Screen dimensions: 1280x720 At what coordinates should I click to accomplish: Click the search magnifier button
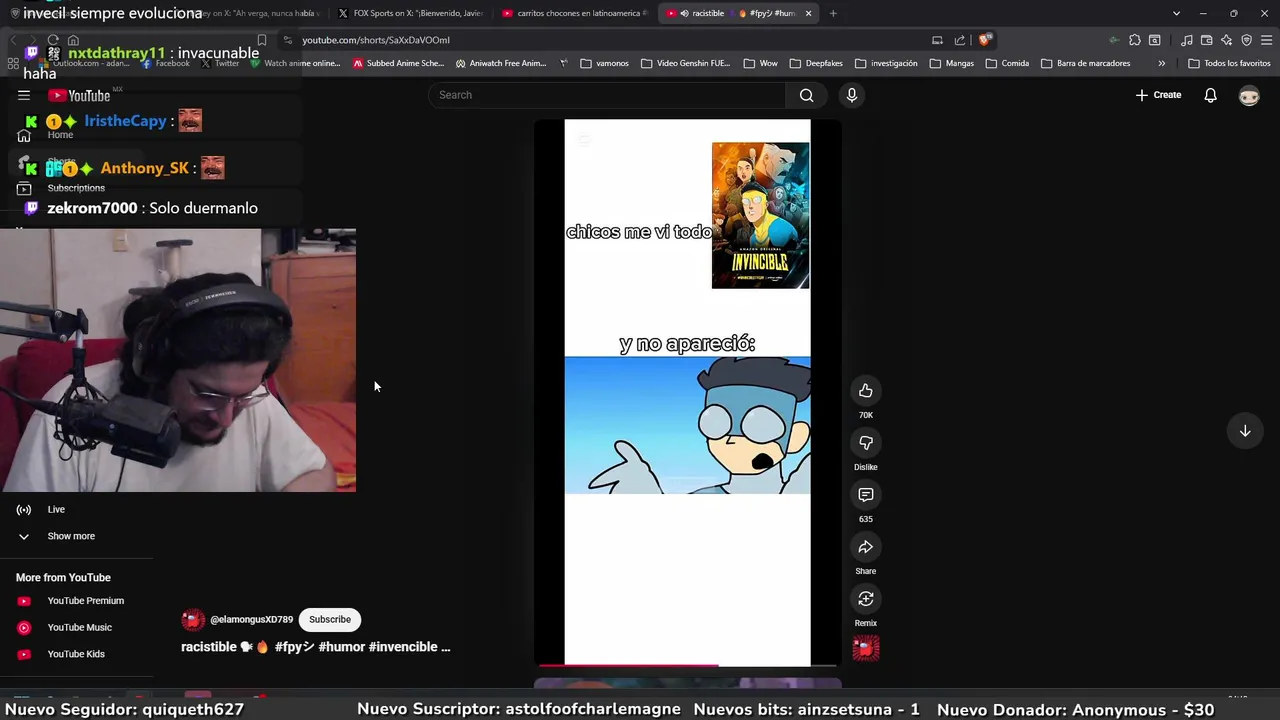[806, 95]
